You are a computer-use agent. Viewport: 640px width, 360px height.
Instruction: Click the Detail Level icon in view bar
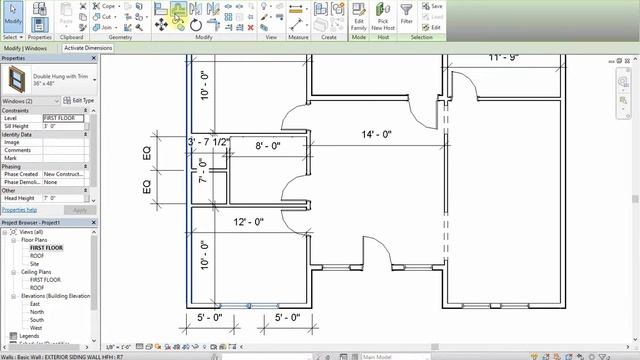[x=139, y=347]
